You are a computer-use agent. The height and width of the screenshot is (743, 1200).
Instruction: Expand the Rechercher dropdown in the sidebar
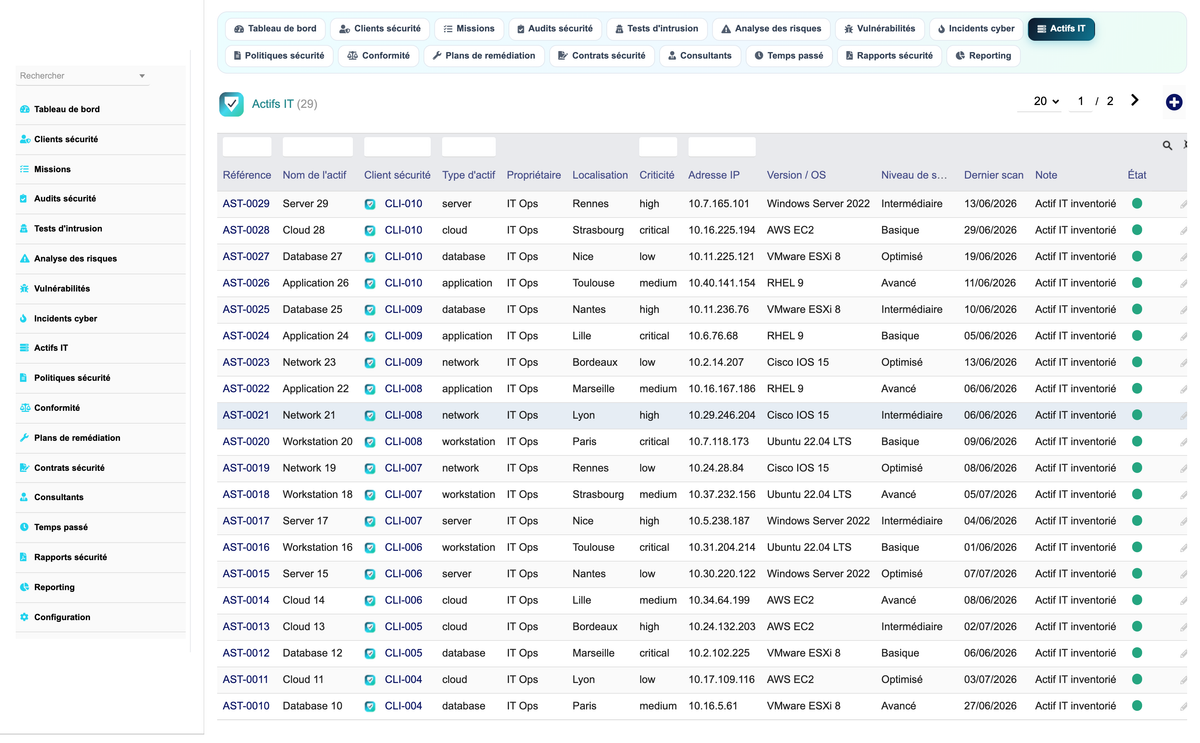(142, 76)
